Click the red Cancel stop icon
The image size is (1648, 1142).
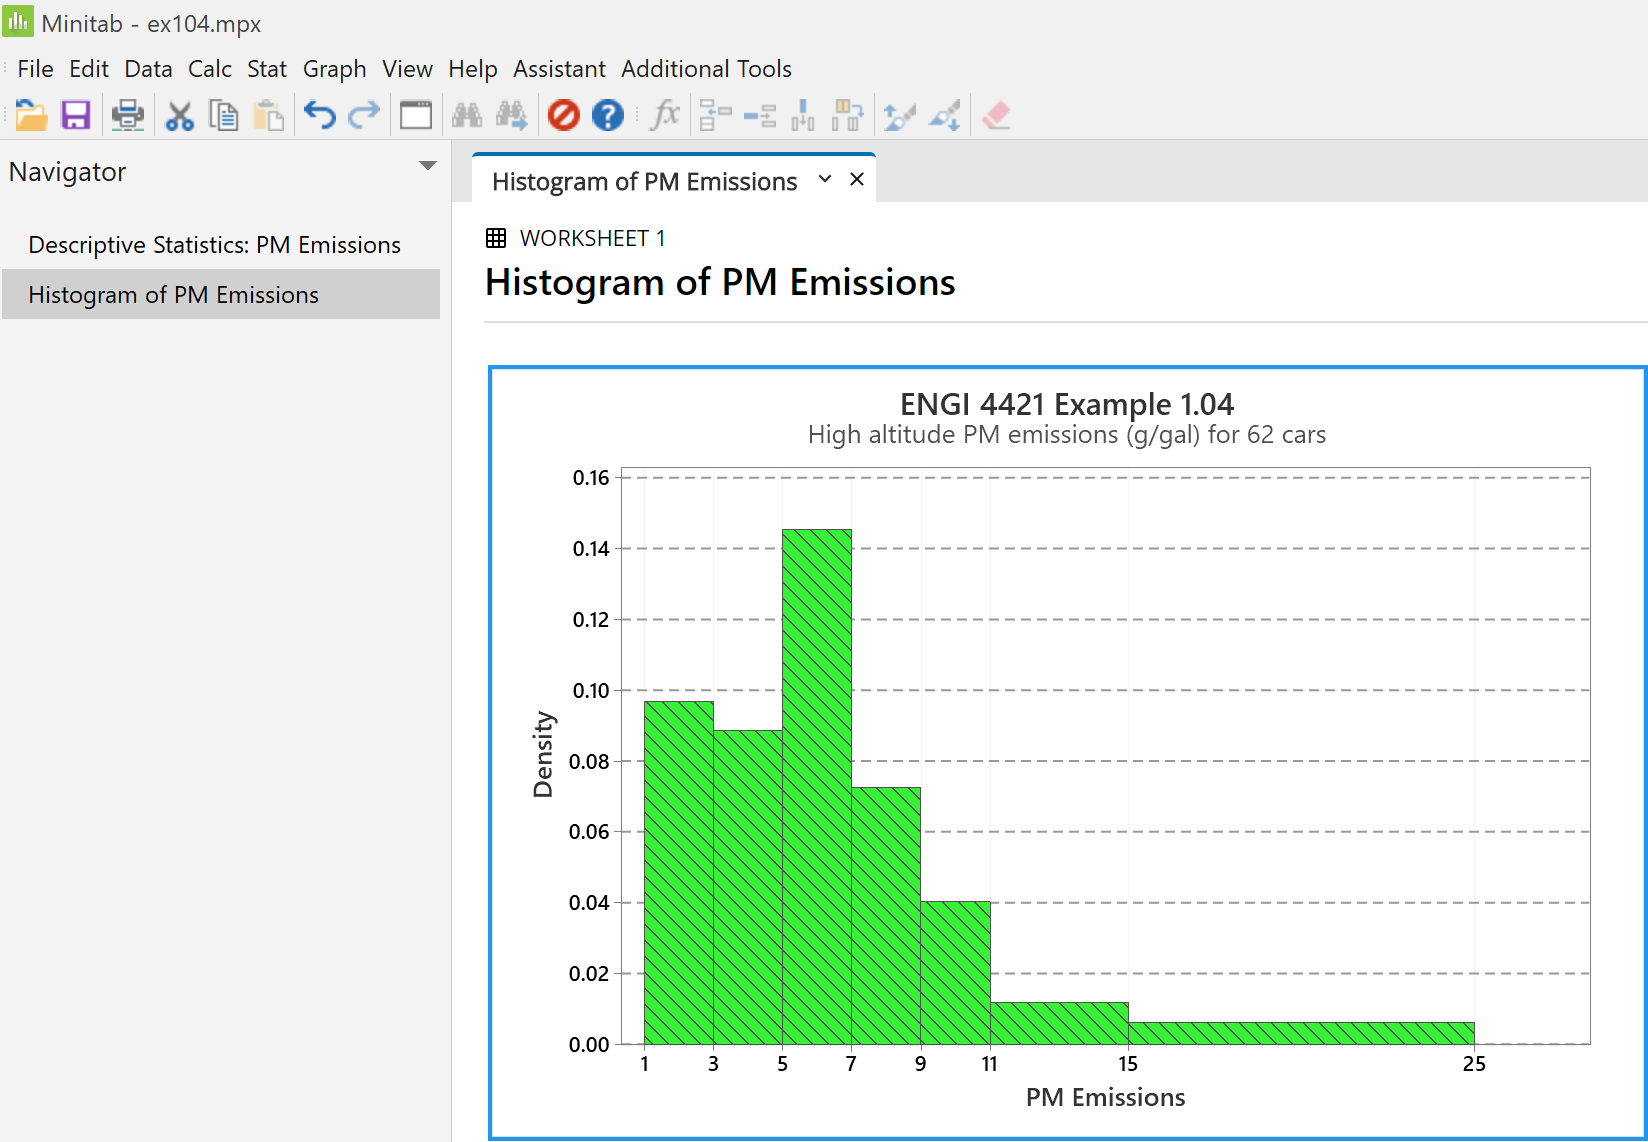tap(564, 116)
